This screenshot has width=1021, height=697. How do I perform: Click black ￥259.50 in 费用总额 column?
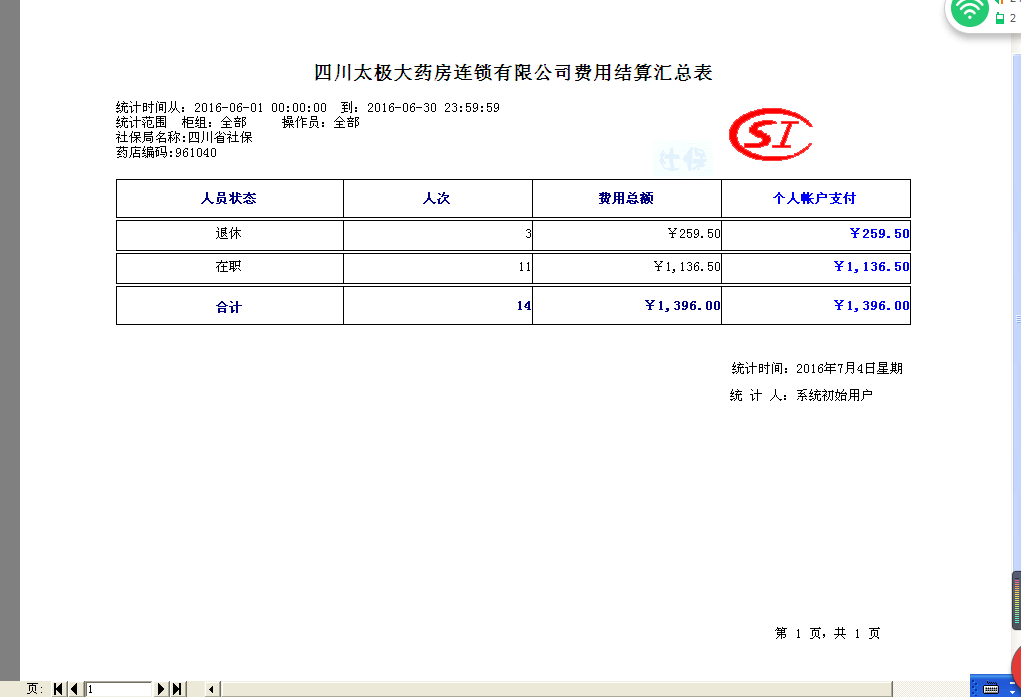[693, 233]
